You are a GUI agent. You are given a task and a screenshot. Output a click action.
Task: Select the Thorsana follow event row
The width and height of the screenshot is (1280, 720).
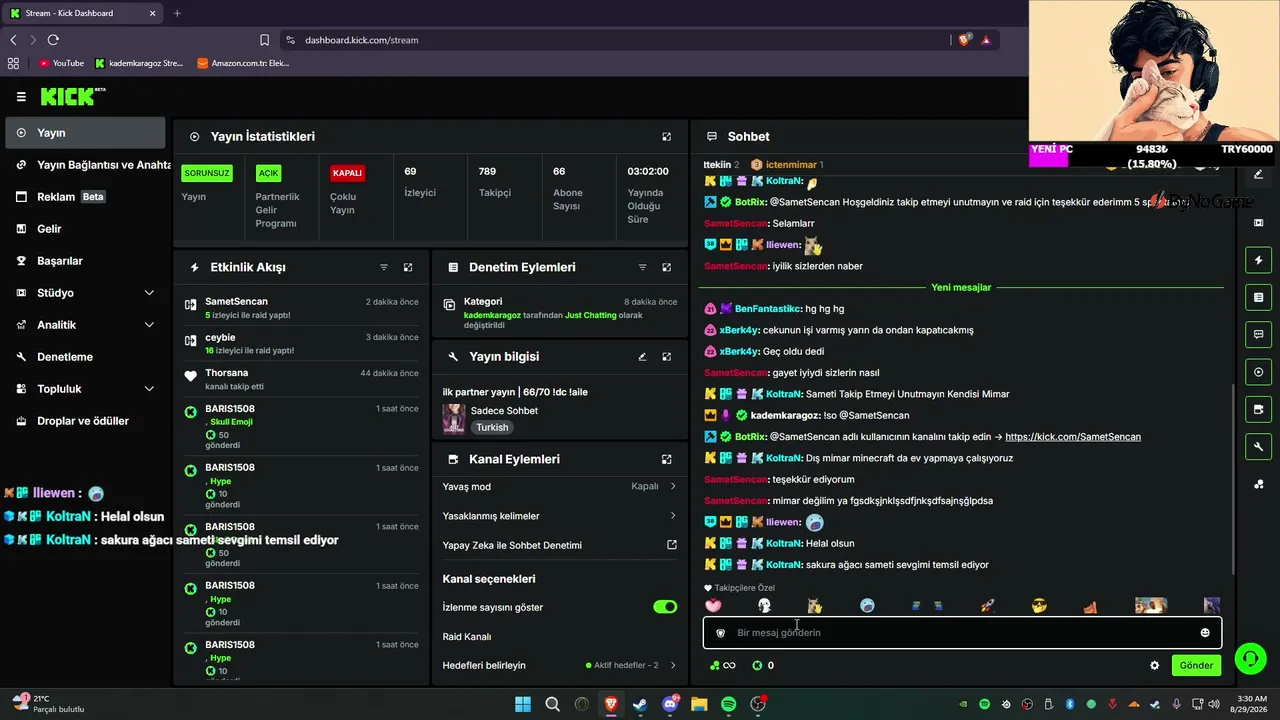(301, 379)
